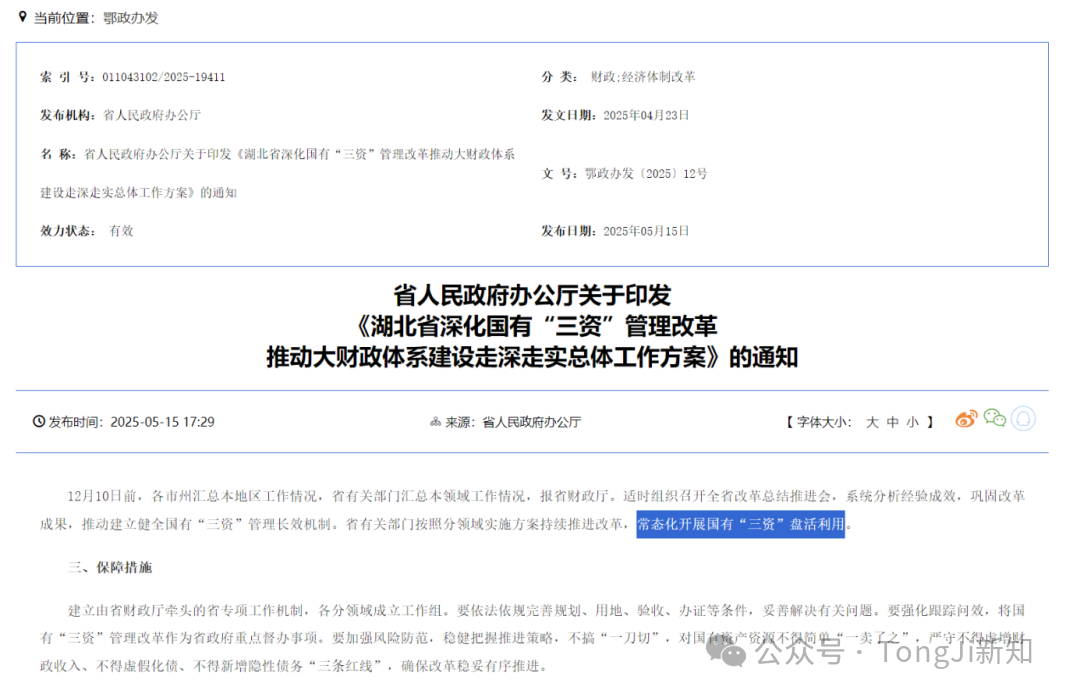Share the article via WeChat icon
Screen dimensions: 1067x694
995,418
